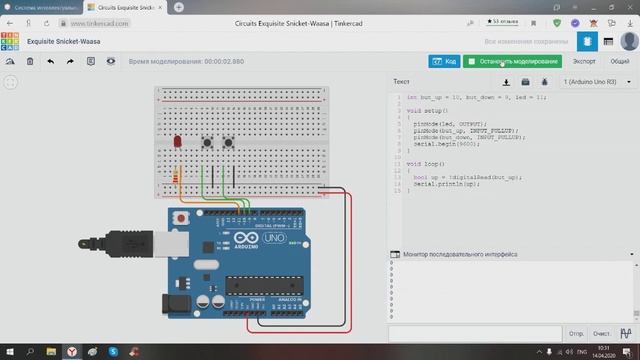Click the red LED on the breadboard
The image size is (640, 360).
tap(177, 142)
